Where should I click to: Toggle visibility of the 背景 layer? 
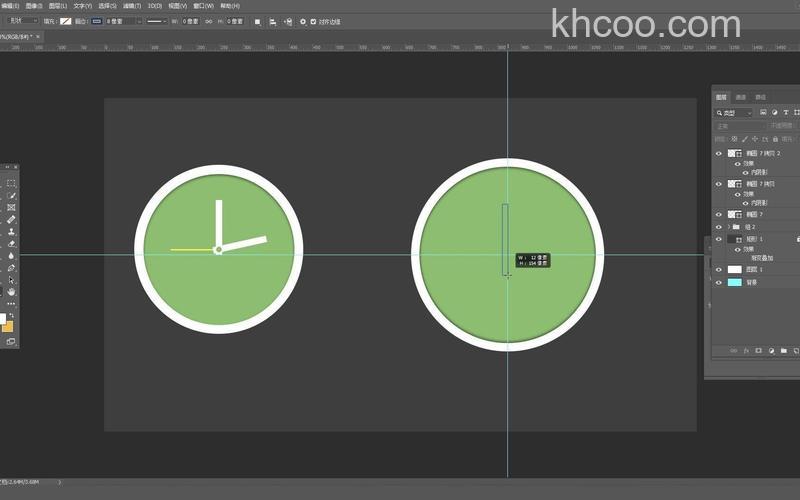click(718, 283)
